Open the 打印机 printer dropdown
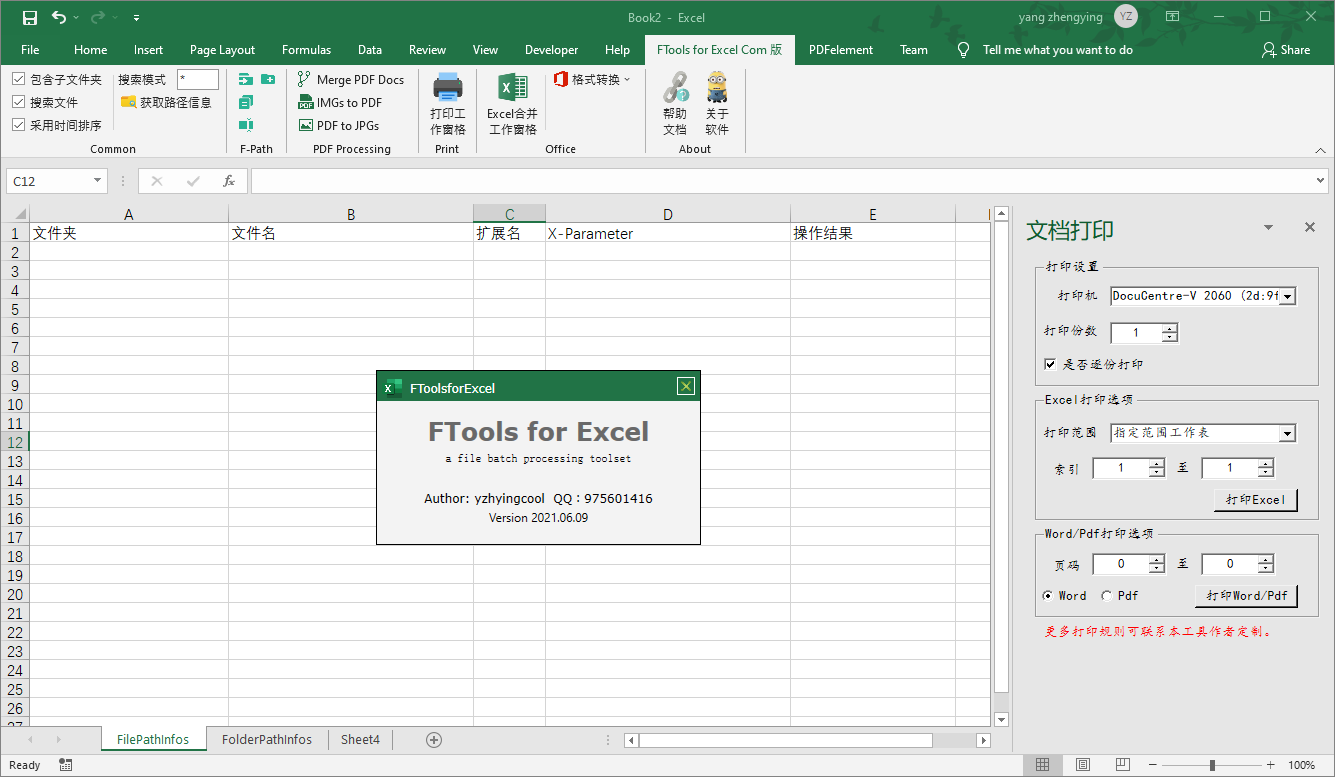 click(1287, 296)
